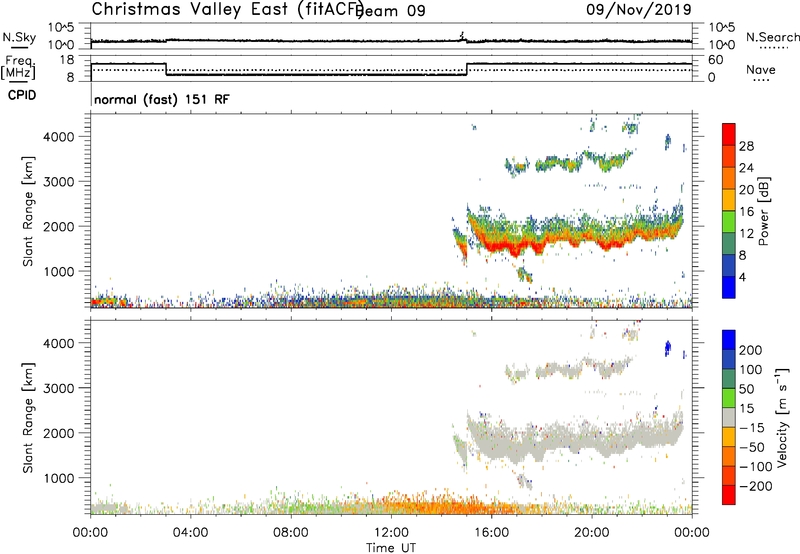
Task: Click the 'N.Sky' legend label
Action: coord(19,37)
